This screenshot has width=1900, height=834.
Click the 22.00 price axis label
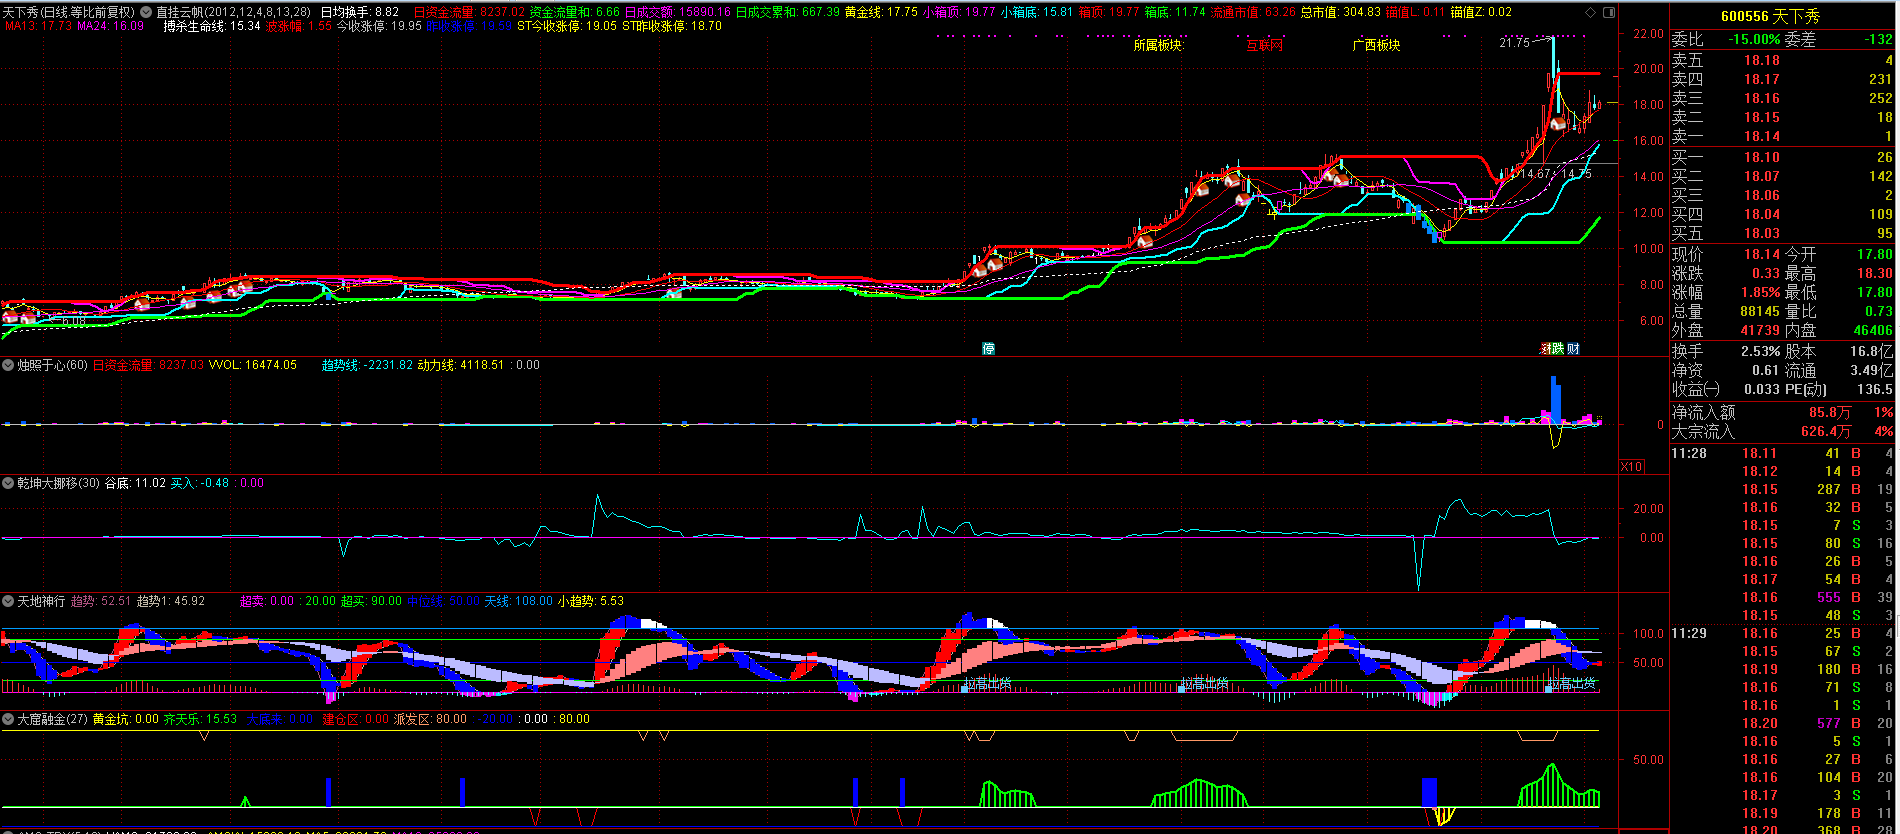pyautogui.click(x=1649, y=33)
